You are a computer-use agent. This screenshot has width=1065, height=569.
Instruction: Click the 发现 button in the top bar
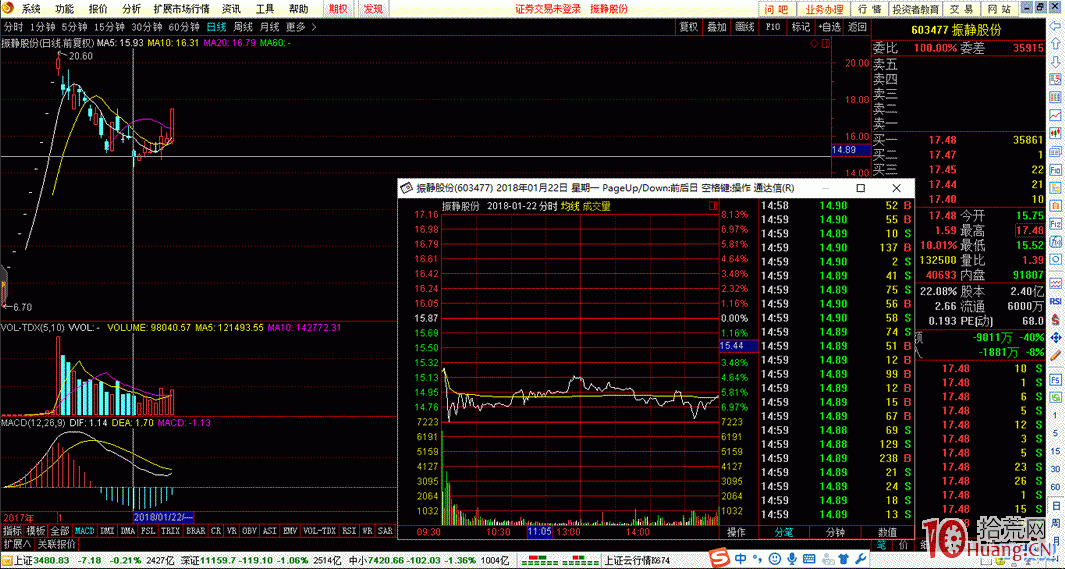coord(373,9)
